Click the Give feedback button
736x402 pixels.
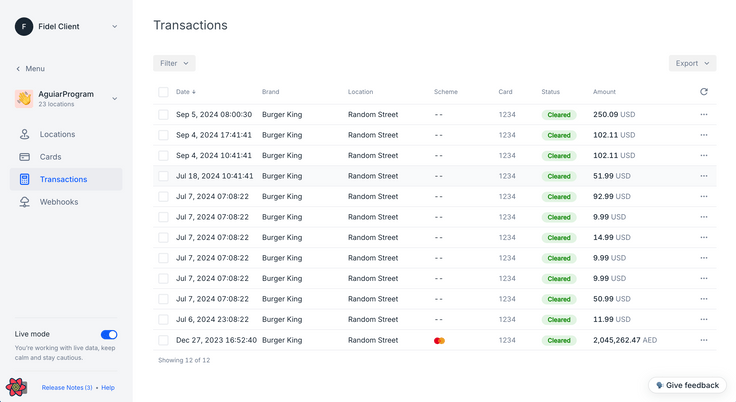[688, 385]
